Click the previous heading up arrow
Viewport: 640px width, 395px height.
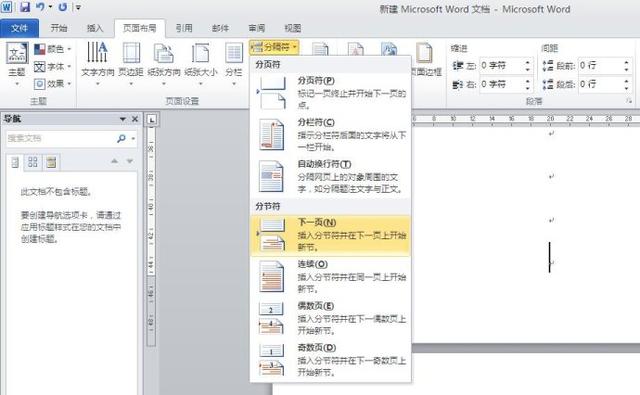115,162
